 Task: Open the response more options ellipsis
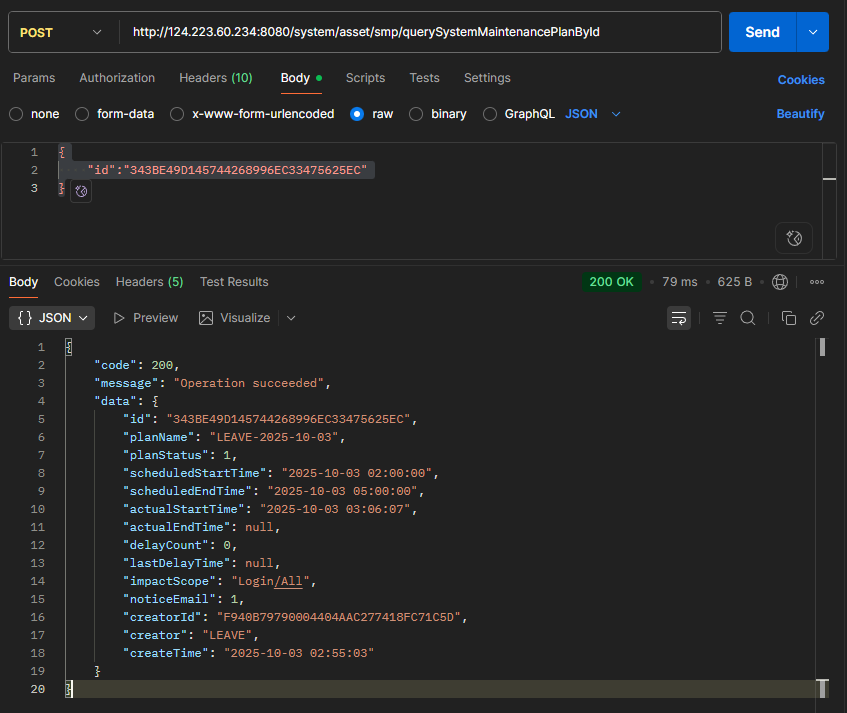[x=816, y=282]
